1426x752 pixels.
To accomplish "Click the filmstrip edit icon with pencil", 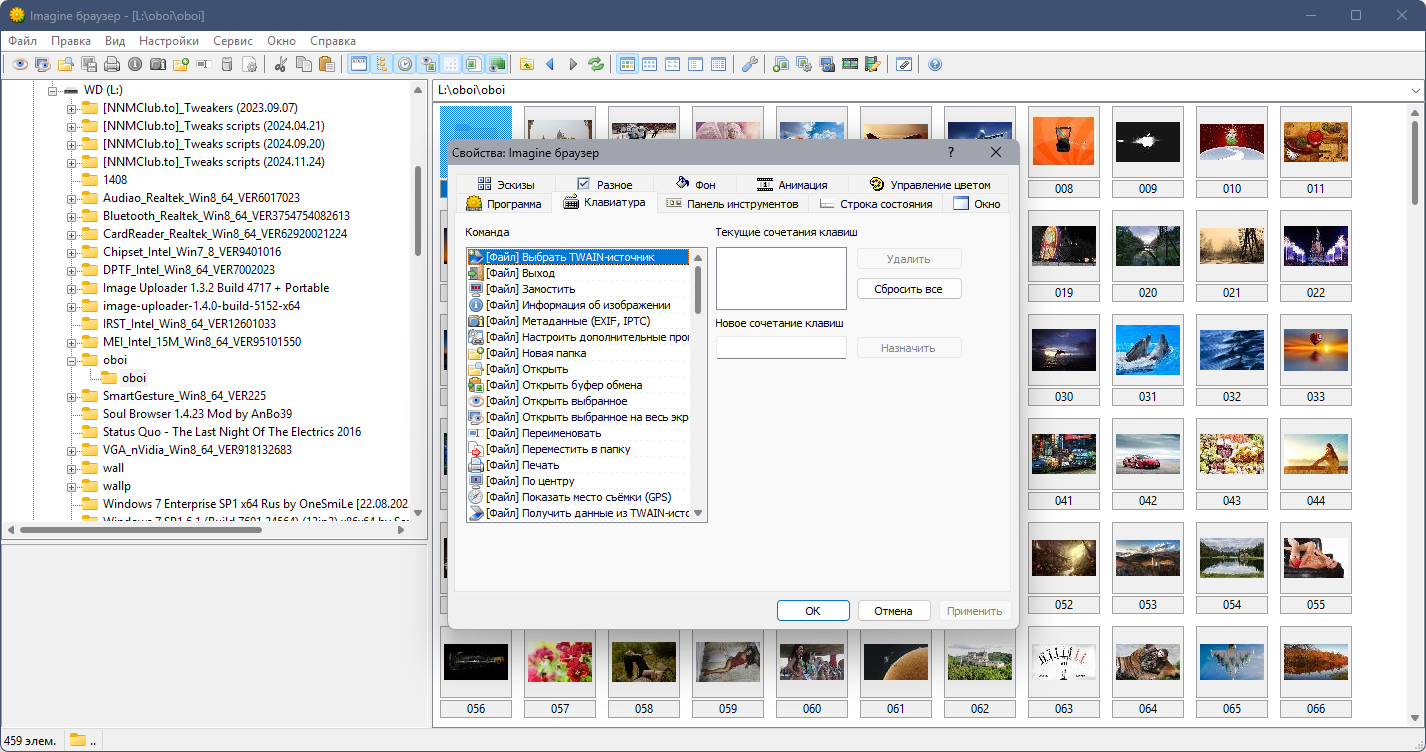I will (872, 65).
